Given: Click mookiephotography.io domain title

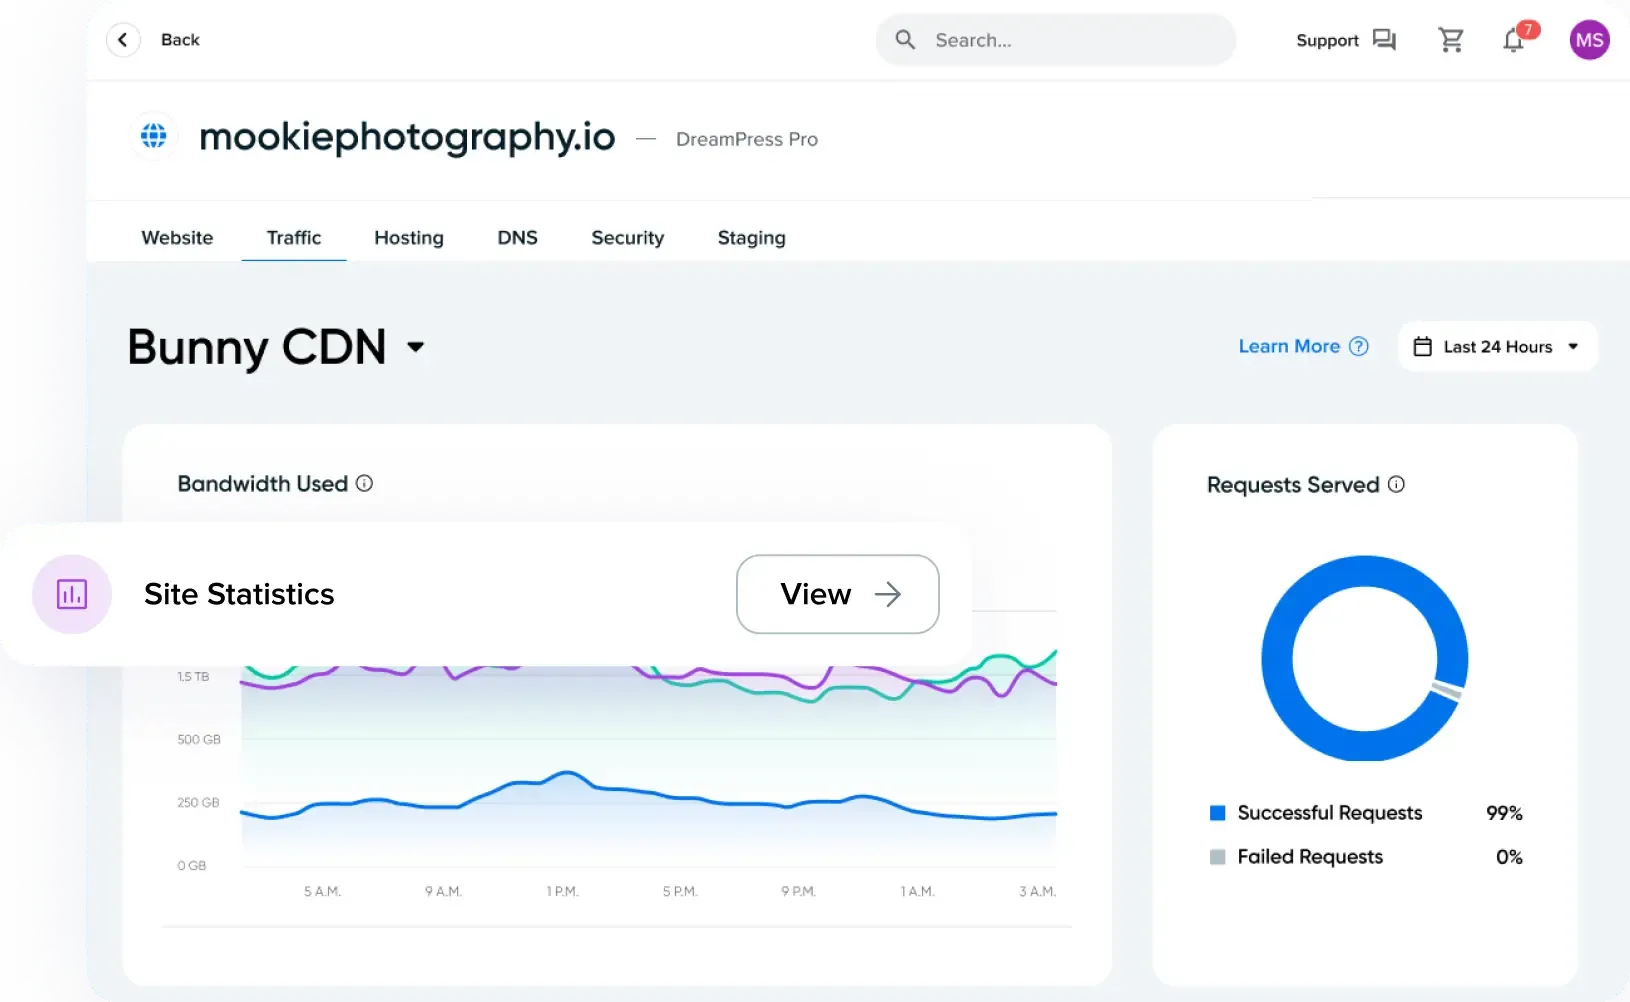Looking at the screenshot, I should (x=407, y=137).
